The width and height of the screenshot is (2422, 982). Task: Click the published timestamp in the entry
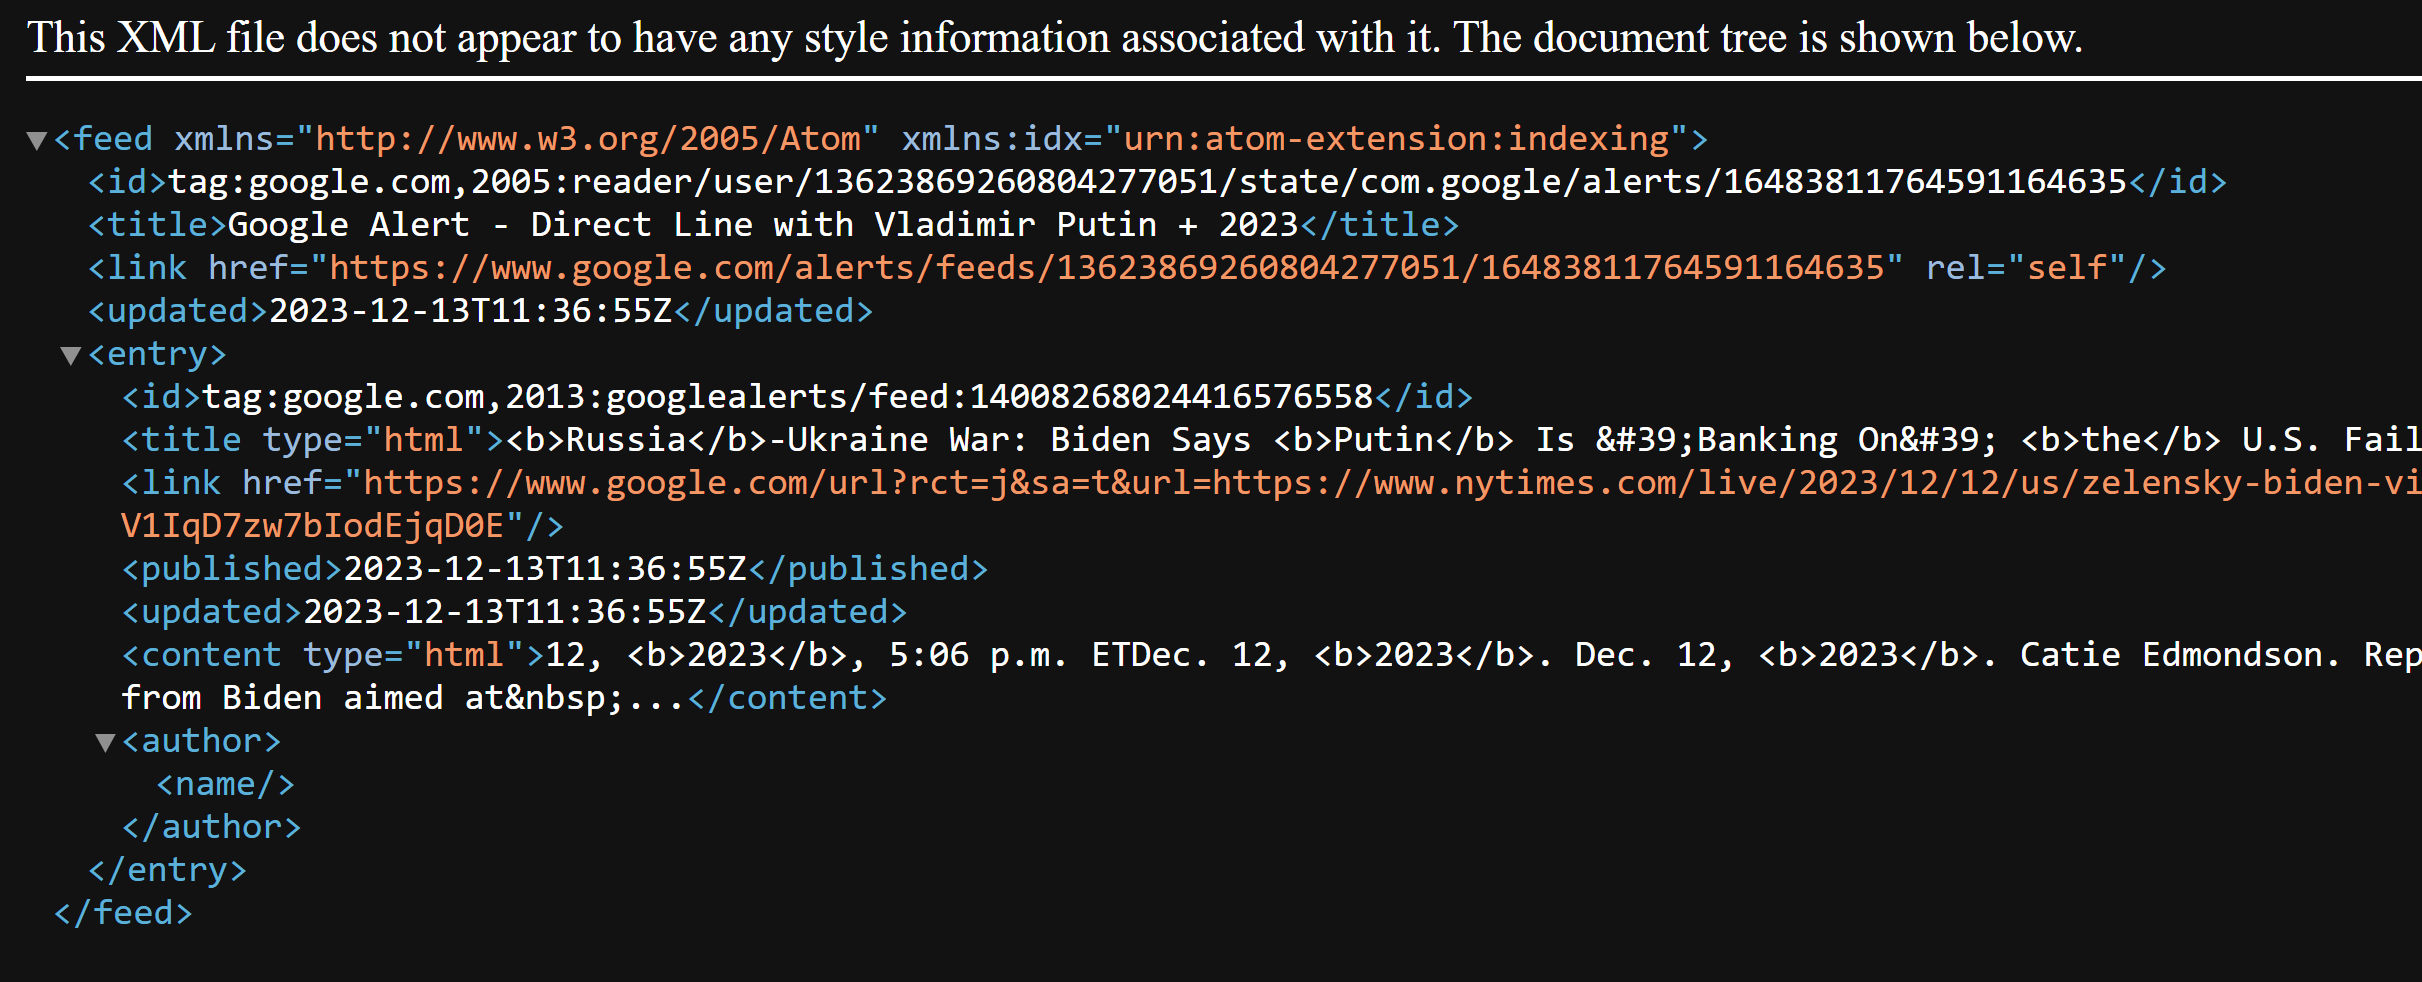(545, 569)
